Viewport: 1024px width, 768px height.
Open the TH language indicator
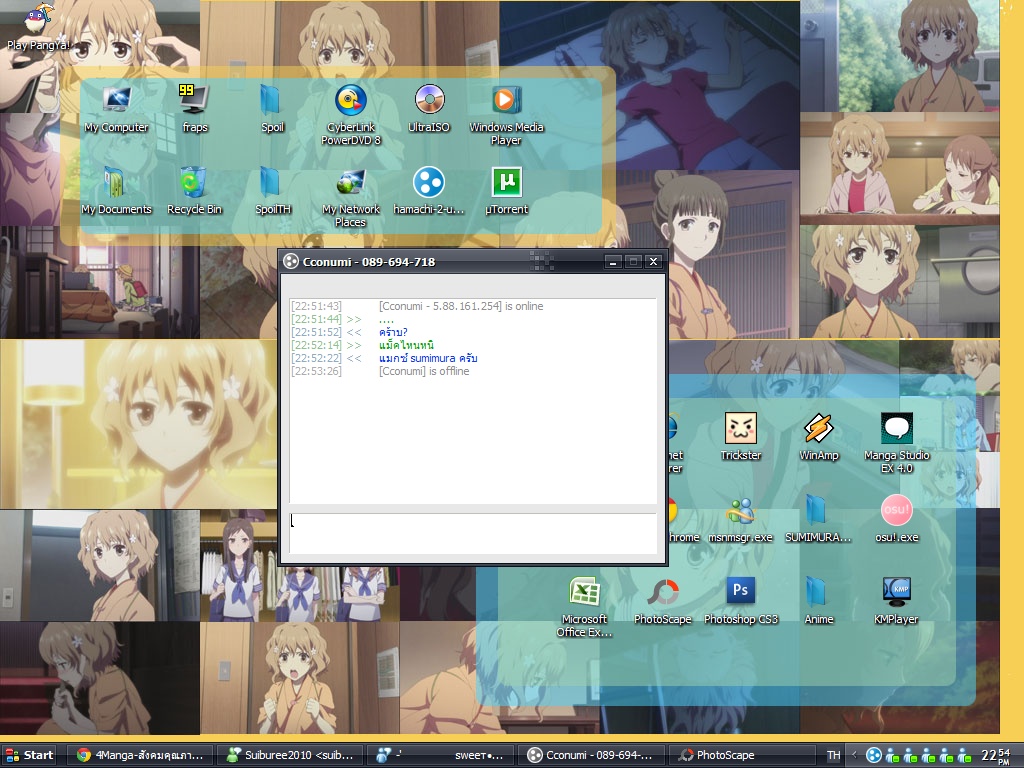point(833,755)
